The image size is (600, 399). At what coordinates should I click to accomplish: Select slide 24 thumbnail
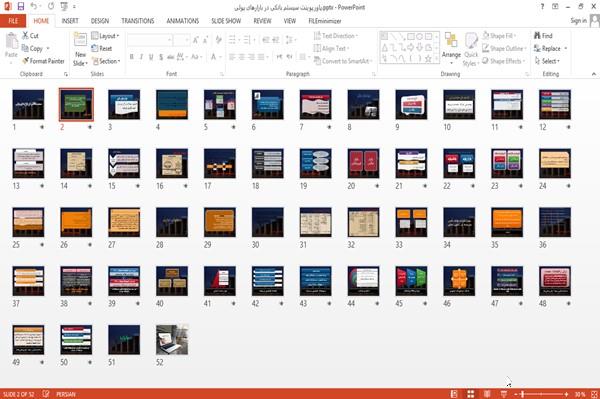pos(554,163)
